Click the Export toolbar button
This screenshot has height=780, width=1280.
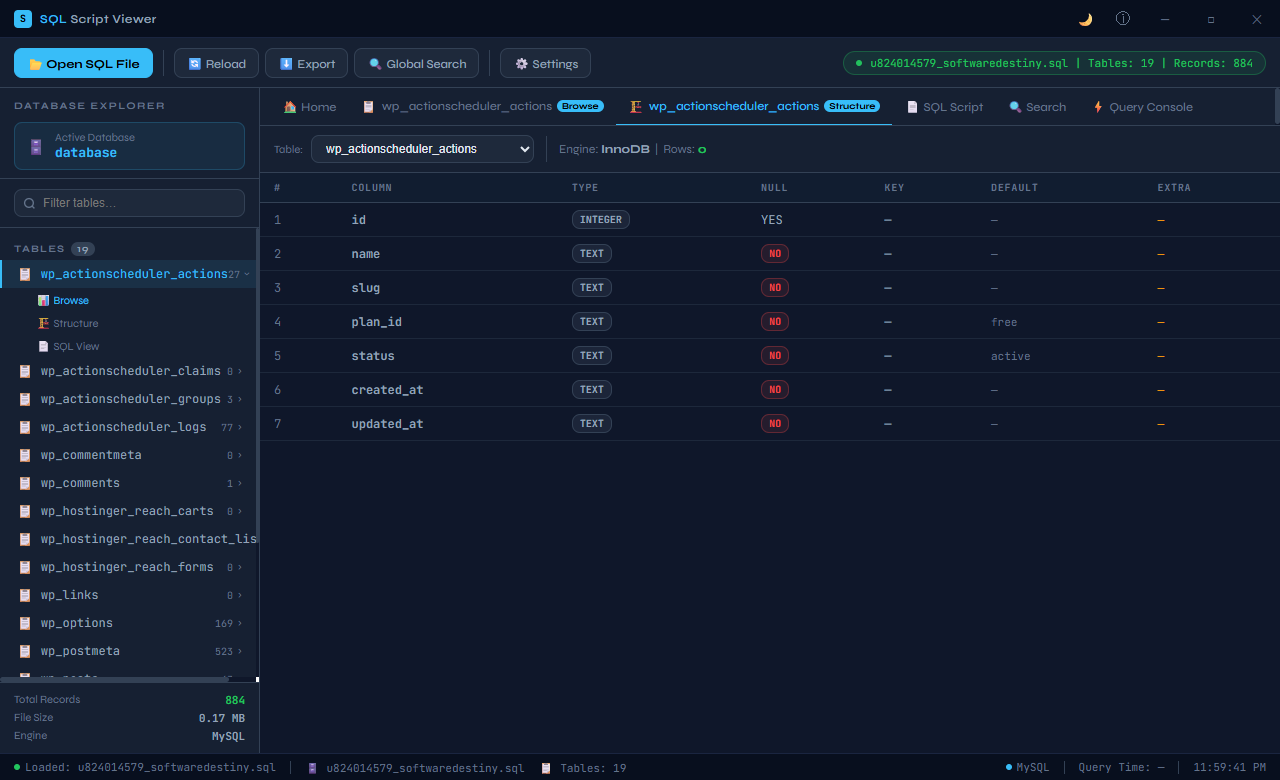(x=307, y=63)
